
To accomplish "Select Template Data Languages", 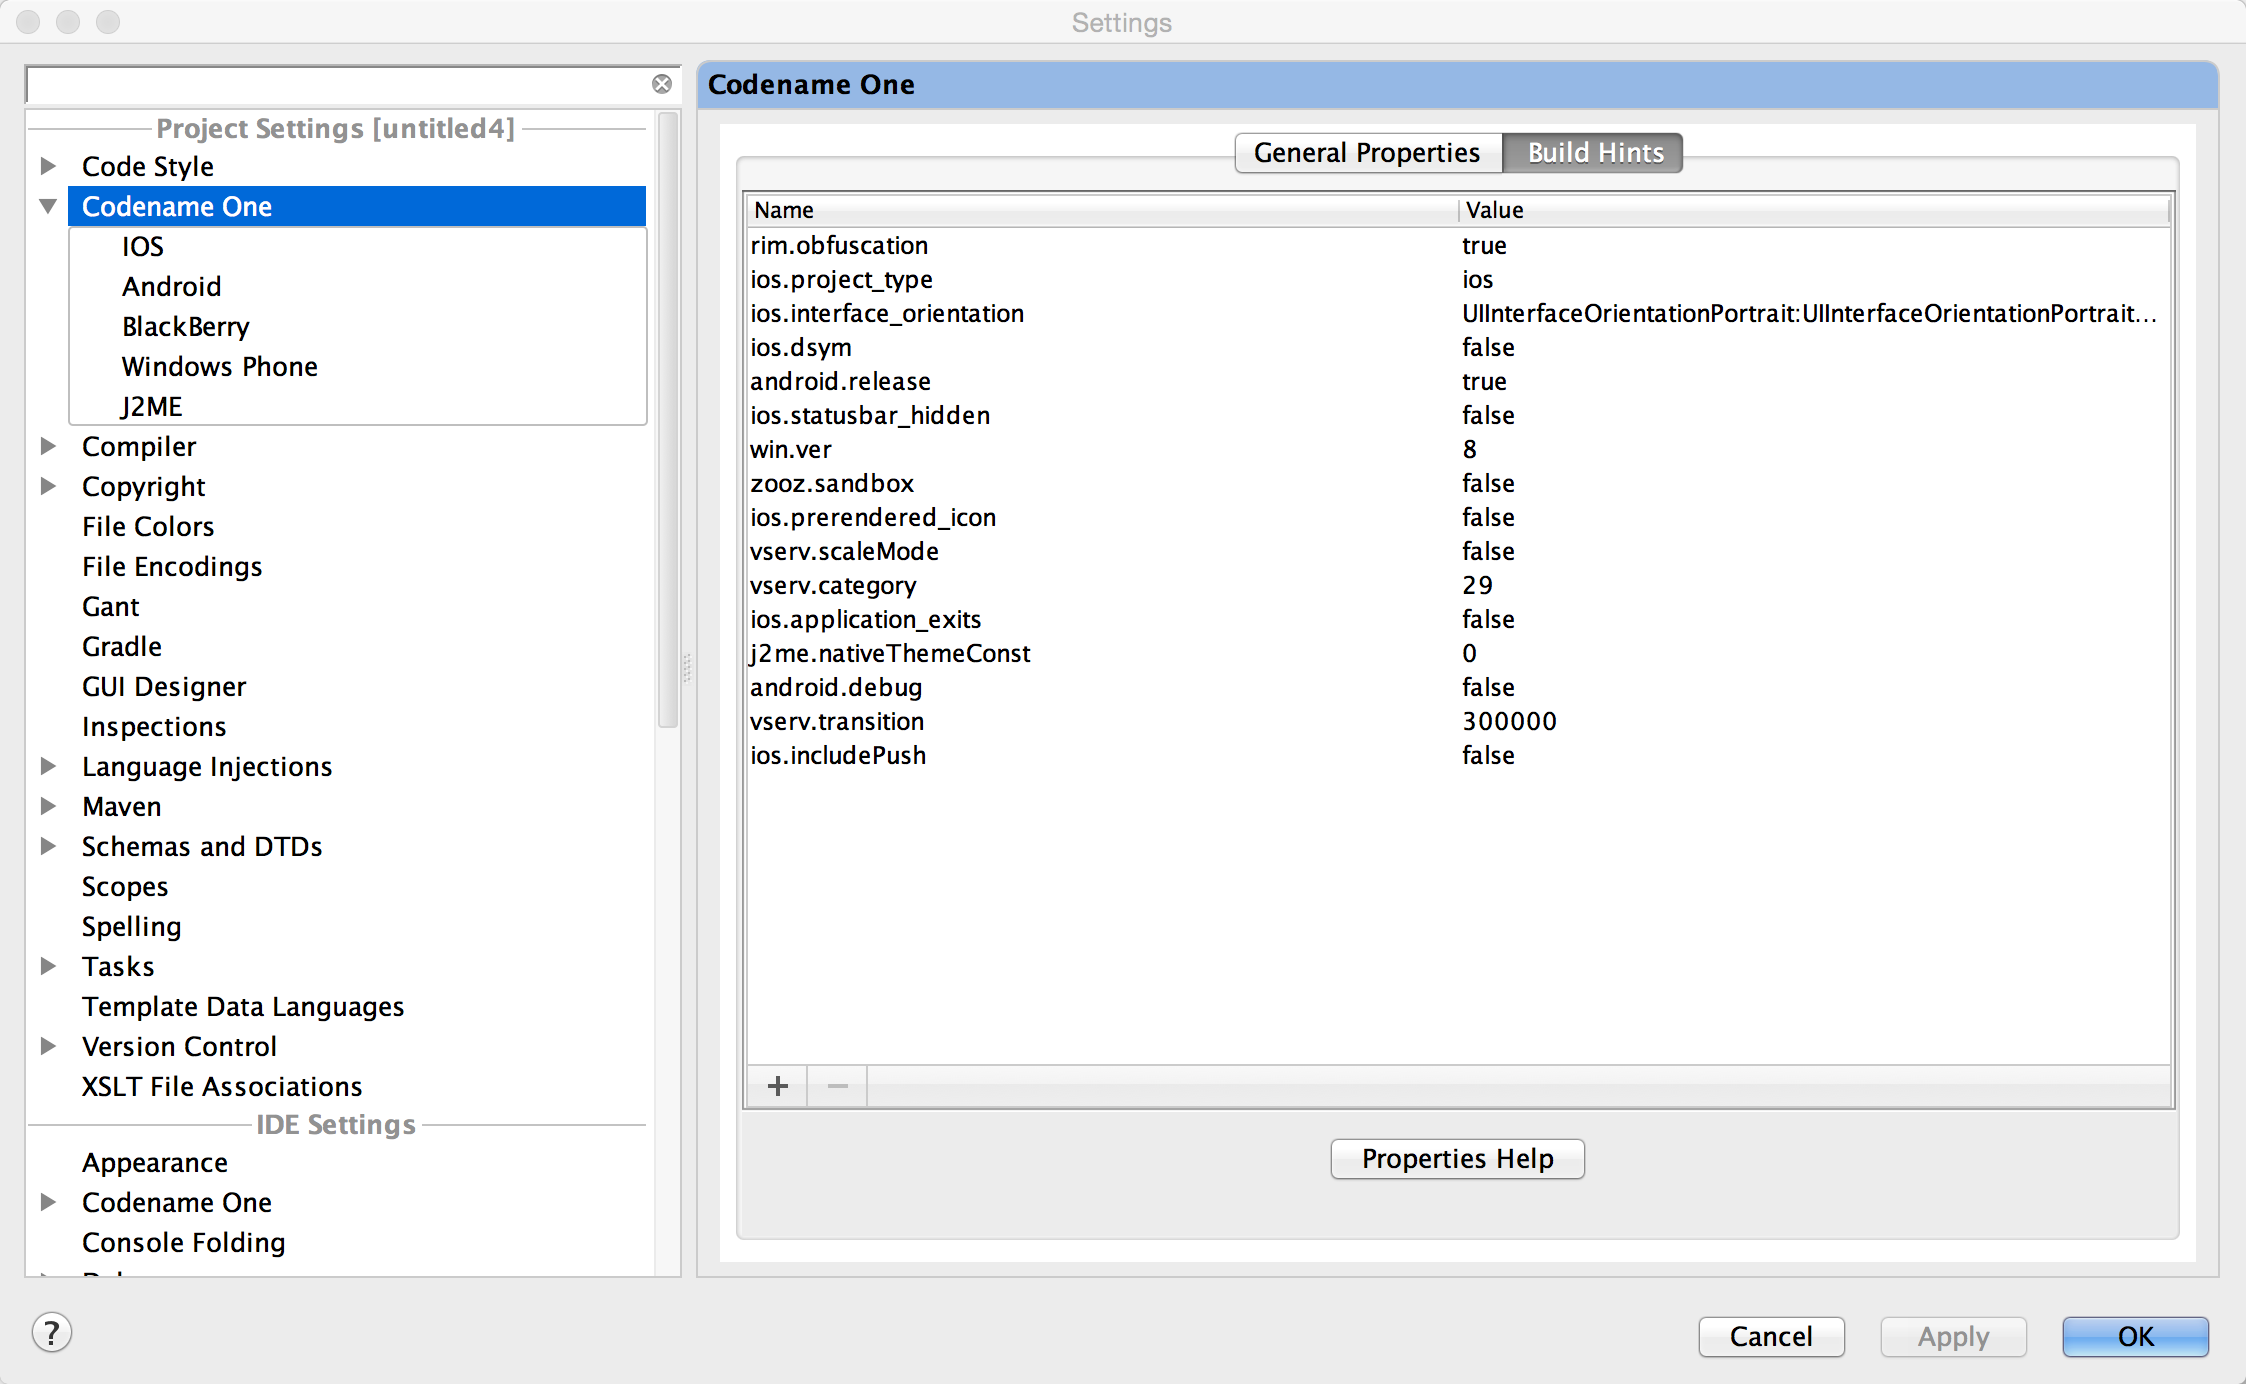I will (243, 1006).
